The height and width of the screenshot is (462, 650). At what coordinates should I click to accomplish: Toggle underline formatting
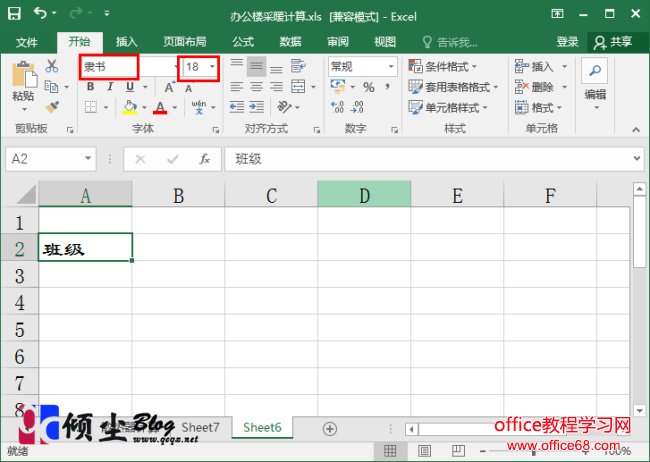(x=130, y=87)
